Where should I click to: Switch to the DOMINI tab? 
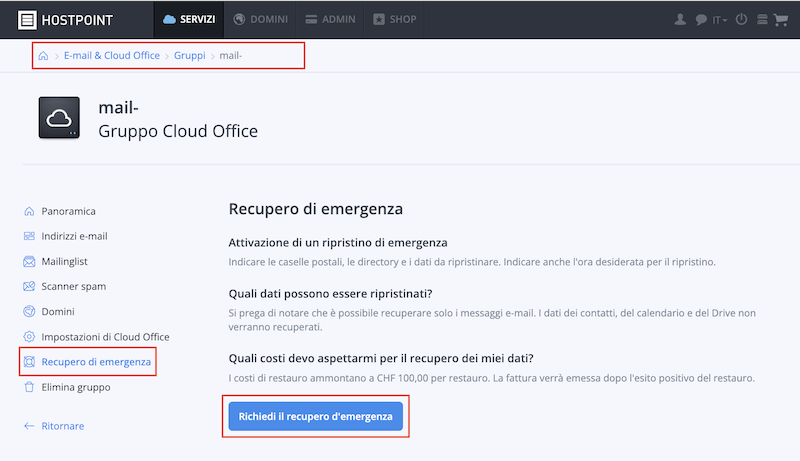(x=261, y=19)
